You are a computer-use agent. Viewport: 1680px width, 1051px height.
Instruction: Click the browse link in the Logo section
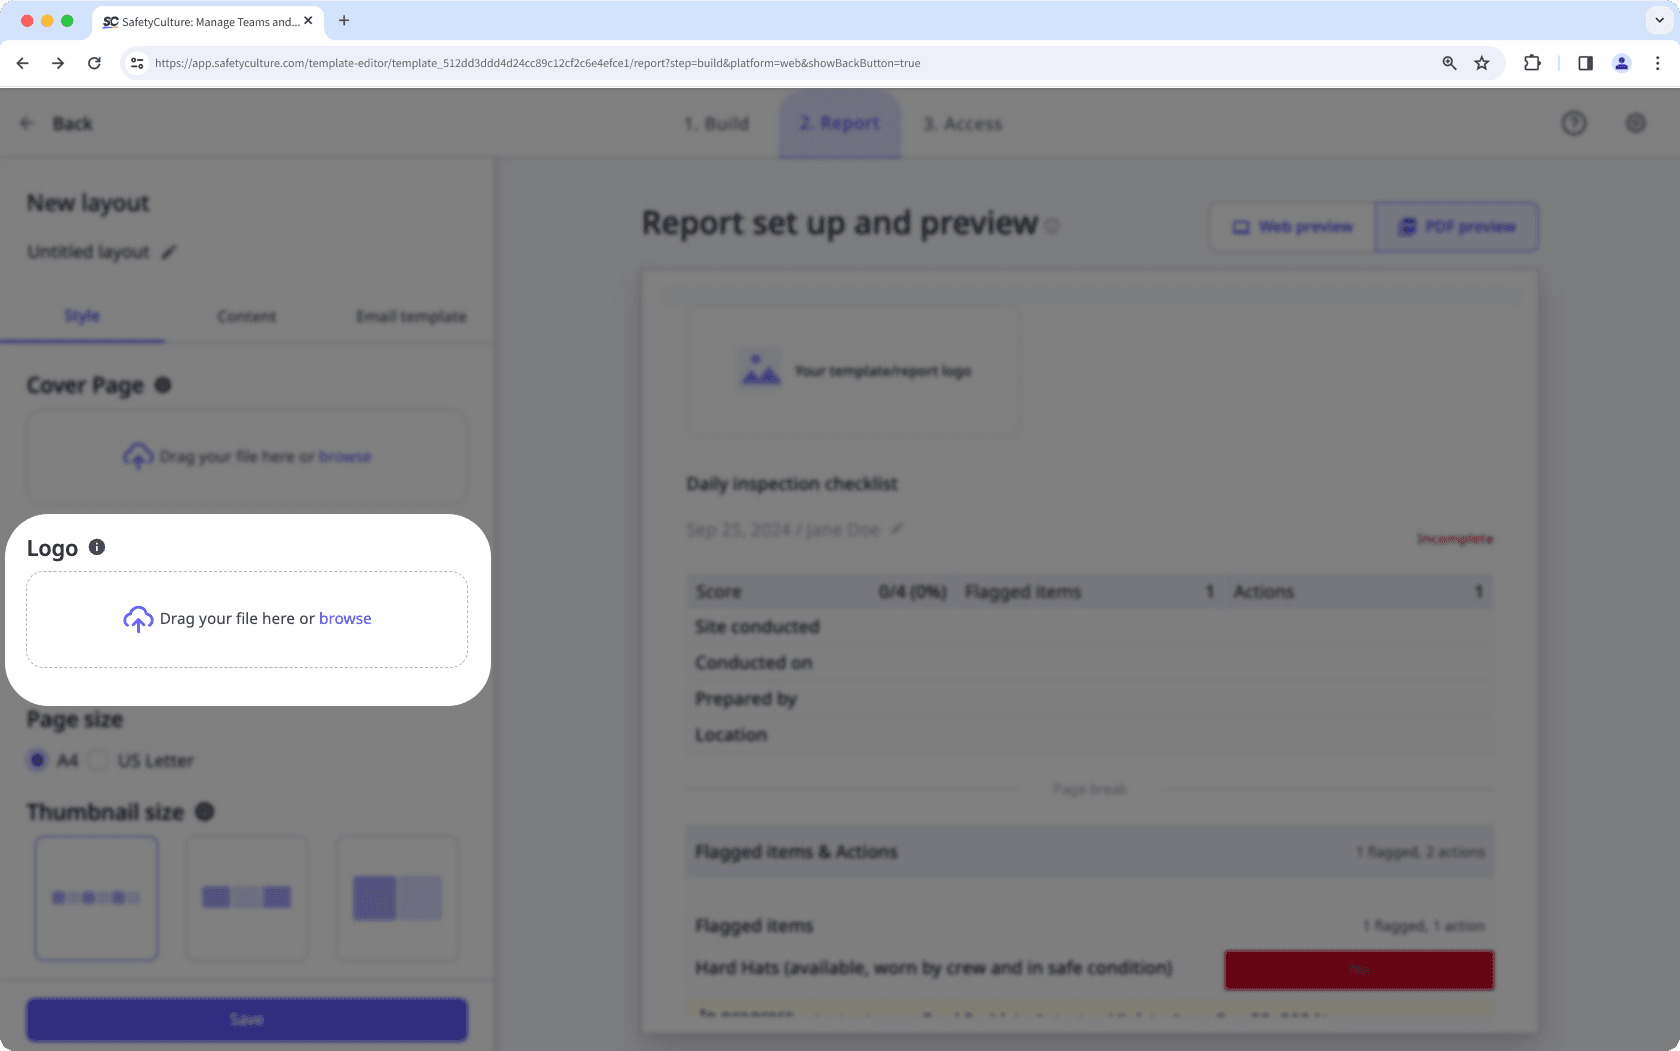(x=345, y=618)
